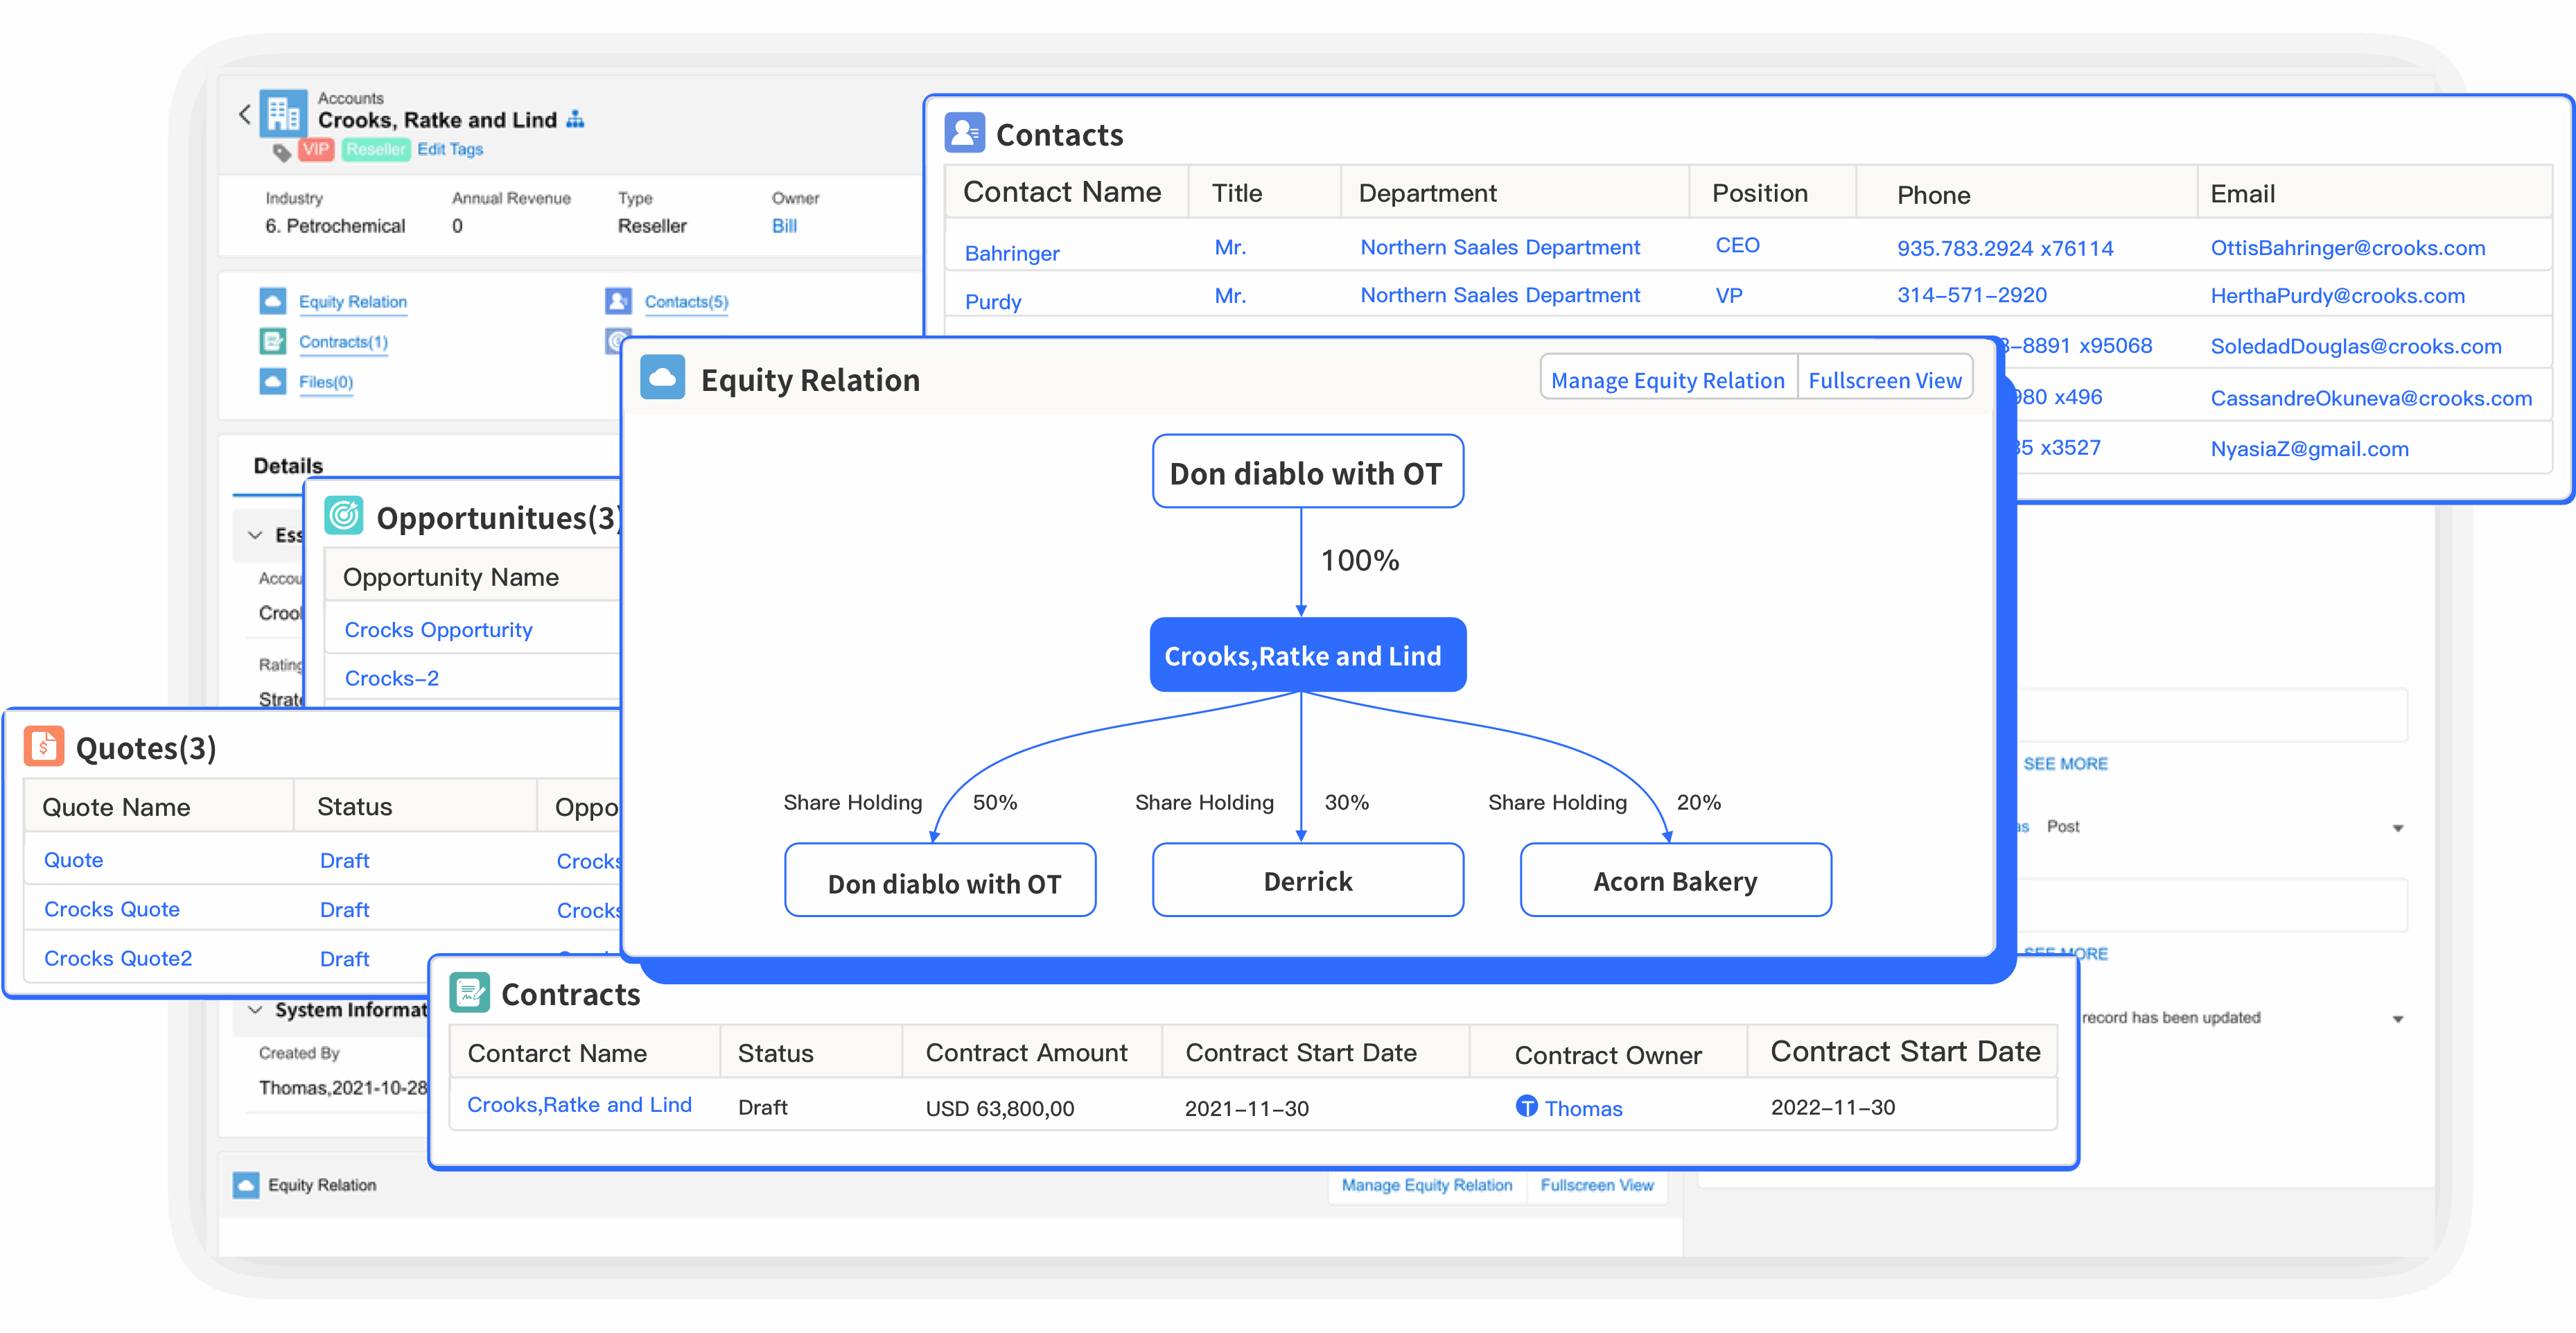Open the Post dropdown arrow
Screen dimensions: 2576x1333
click(x=2397, y=828)
